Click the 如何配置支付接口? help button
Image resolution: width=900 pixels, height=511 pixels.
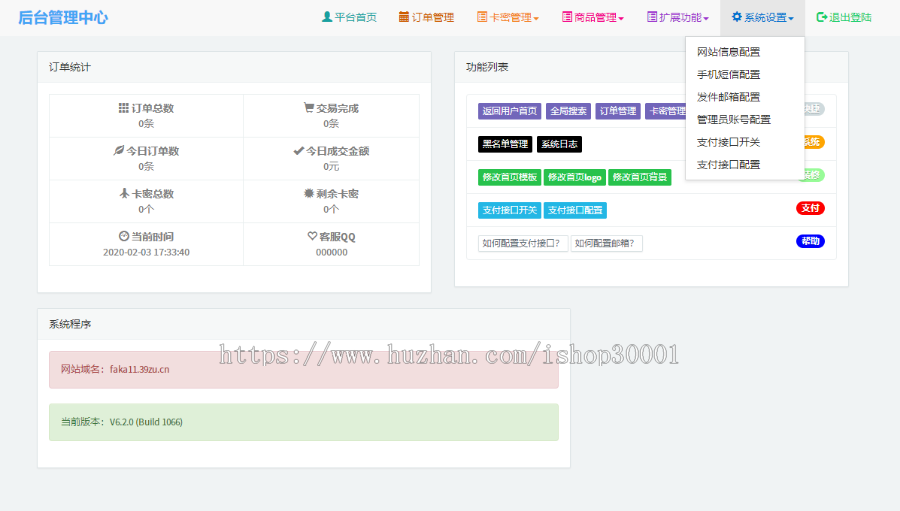click(x=523, y=243)
